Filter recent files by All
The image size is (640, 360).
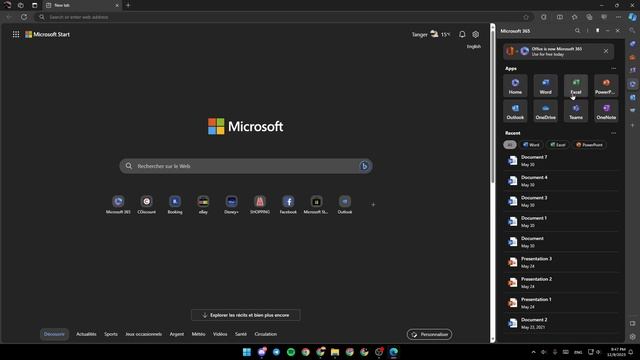(x=510, y=144)
